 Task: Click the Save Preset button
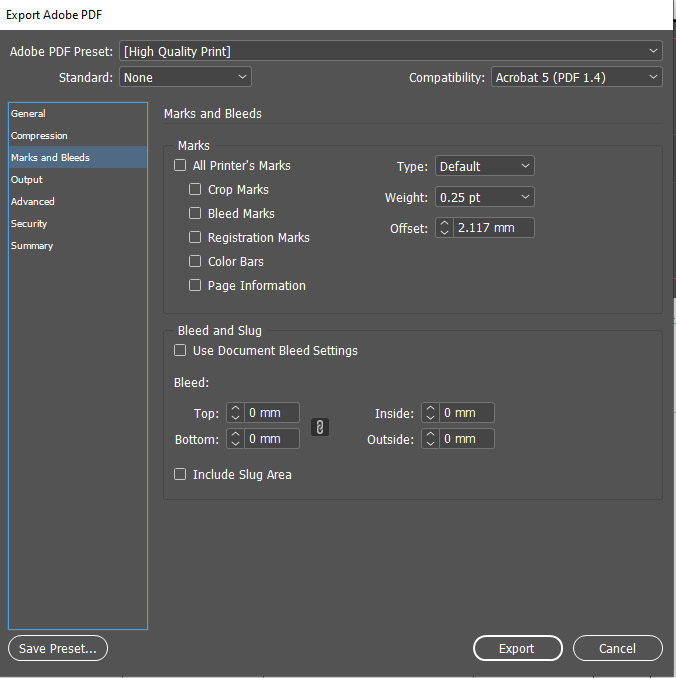[58, 648]
